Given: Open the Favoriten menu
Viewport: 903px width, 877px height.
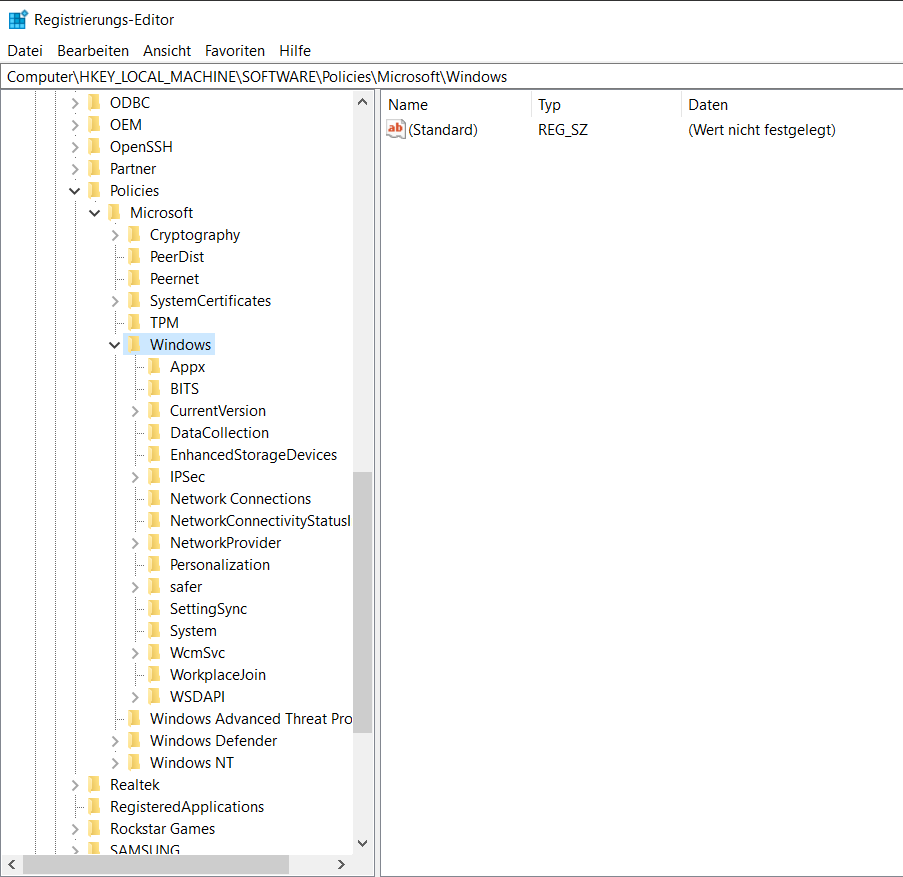Looking at the screenshot, I should click(235, 51).
